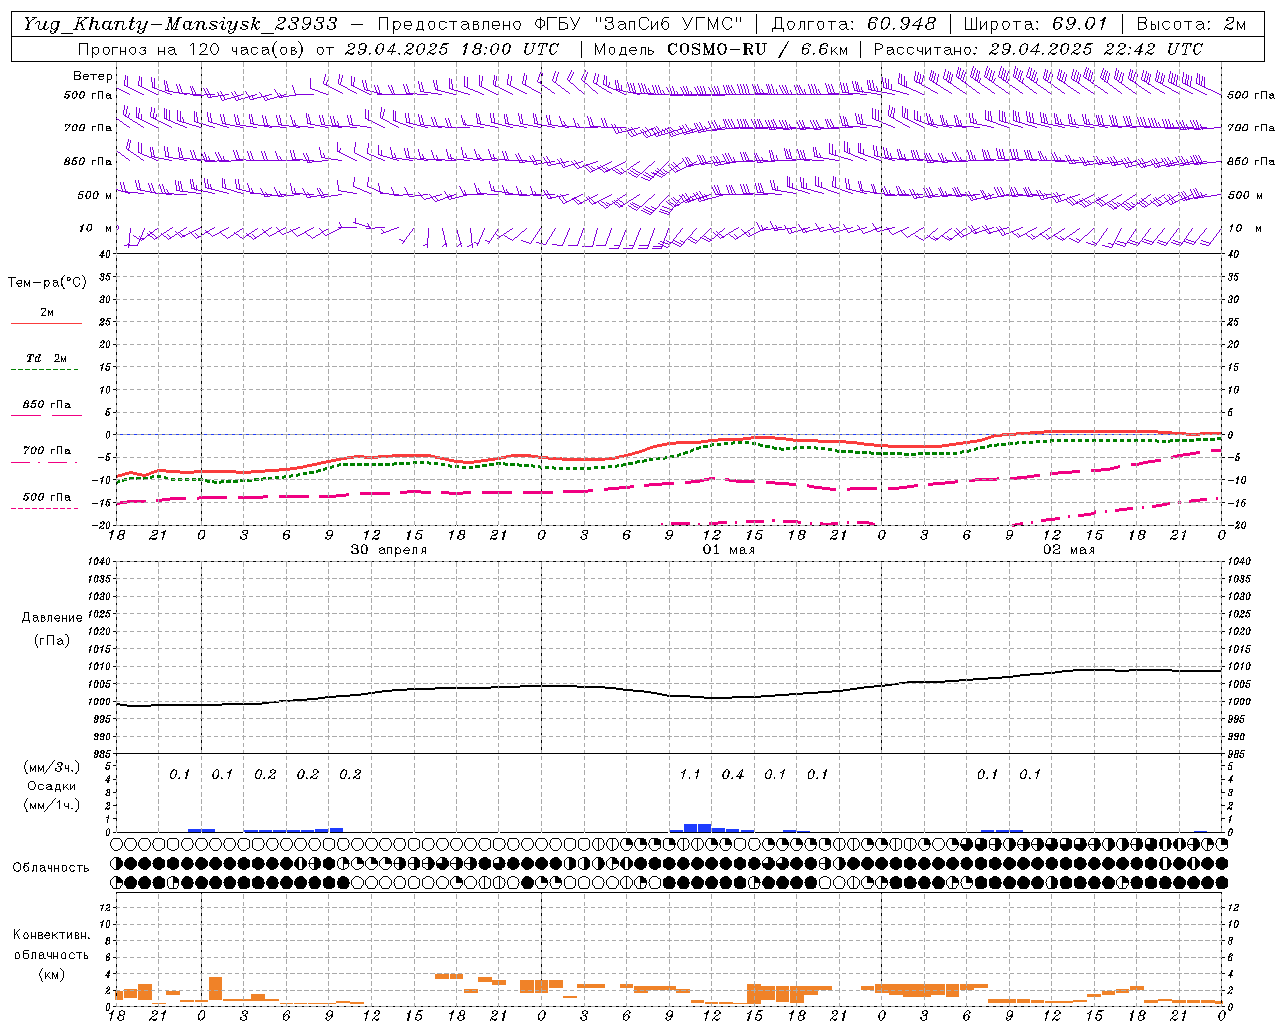Click the 10 м wind level label on left
The width and height of the screenshot is (1280, 1024).
tap(96, 229)
